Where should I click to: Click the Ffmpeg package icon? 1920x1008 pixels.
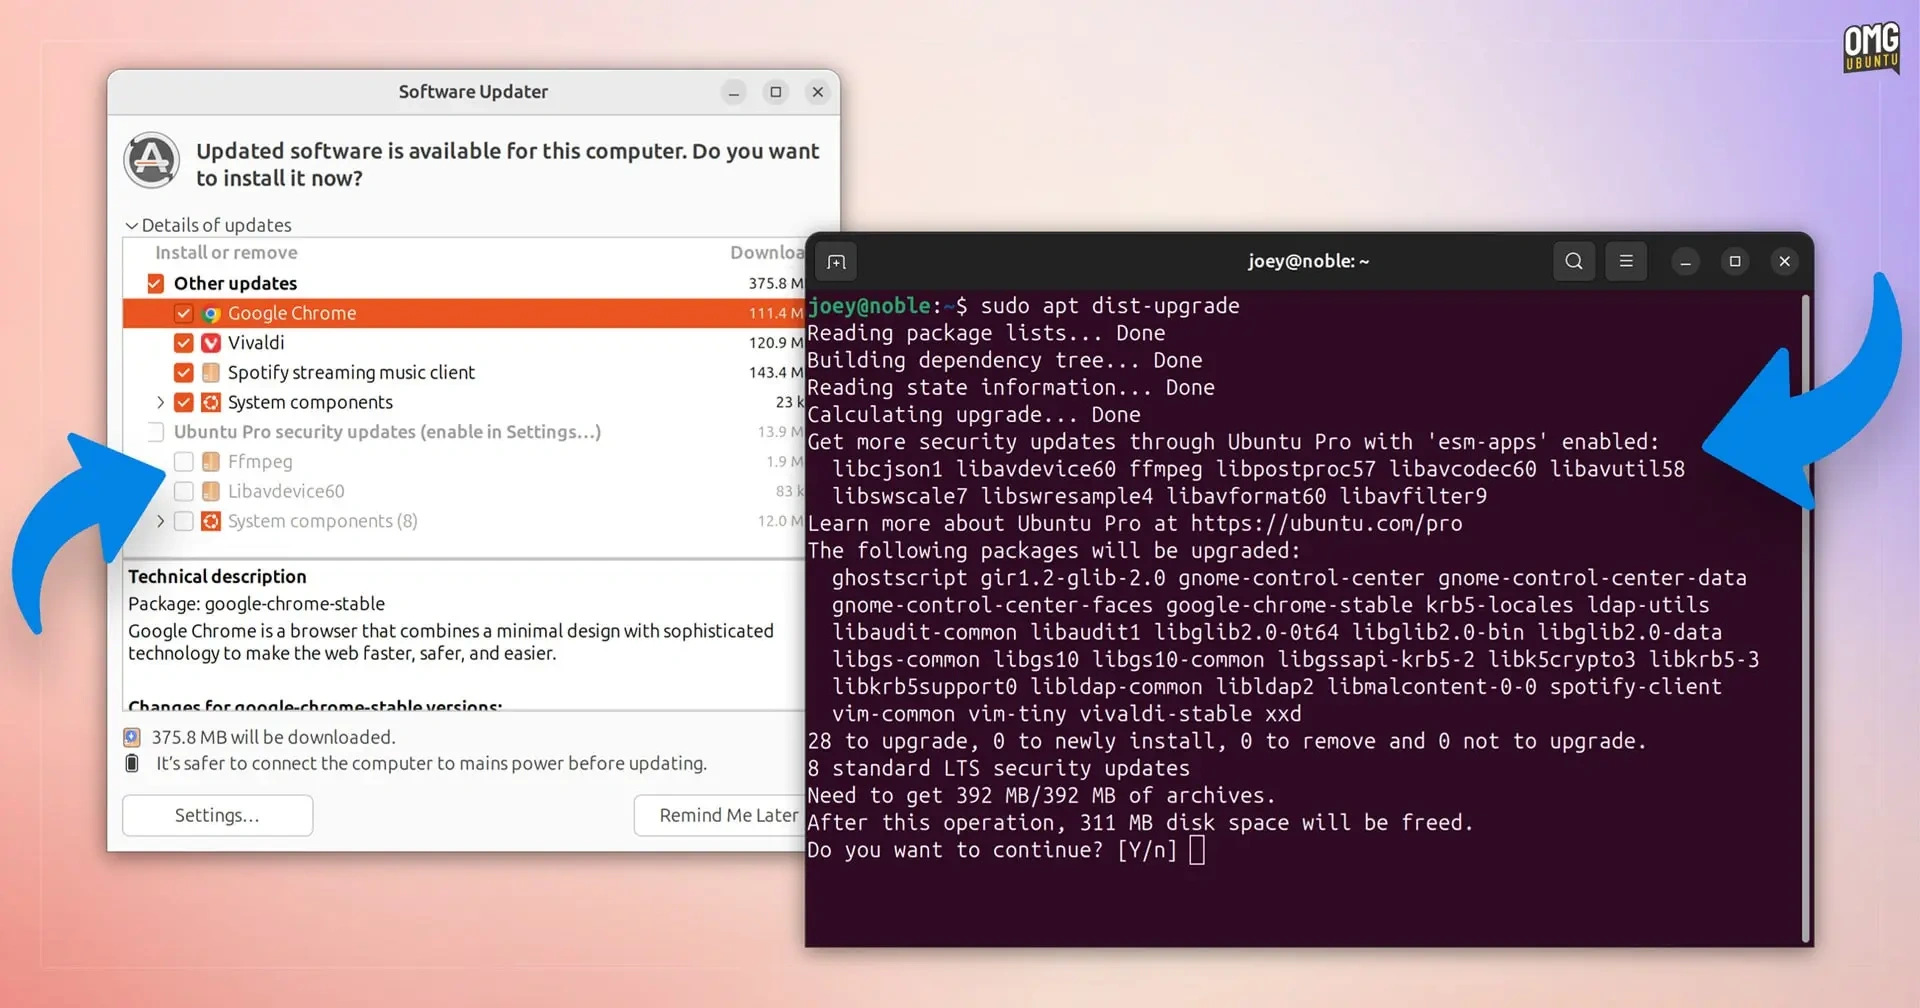pos(211,462)
